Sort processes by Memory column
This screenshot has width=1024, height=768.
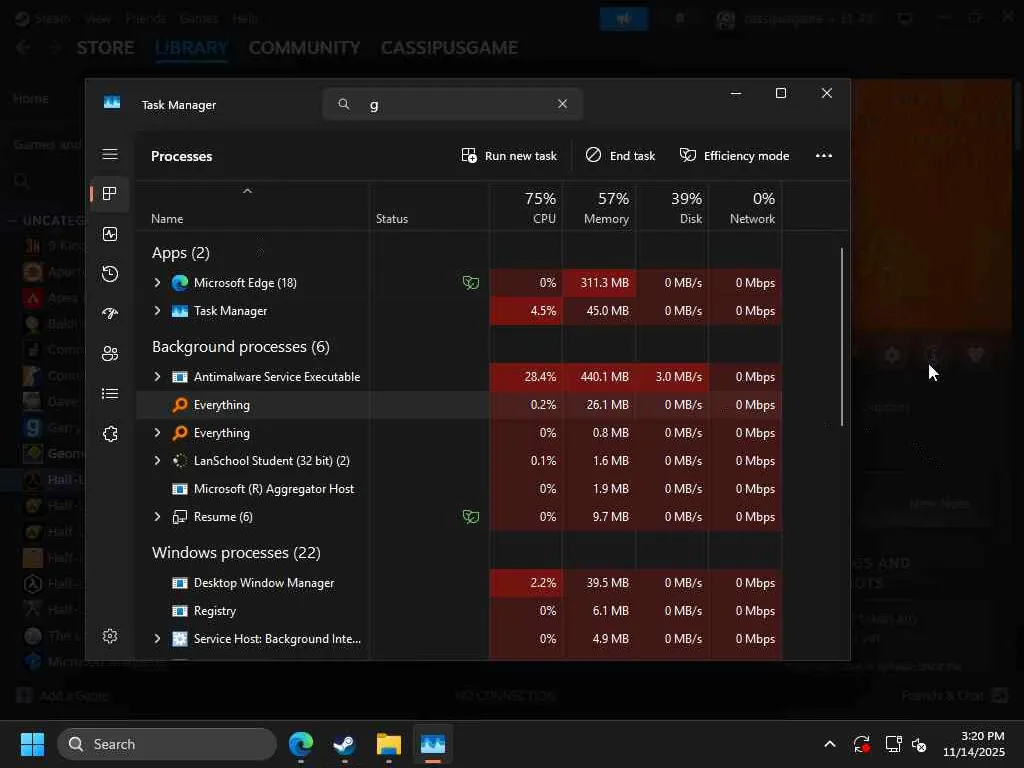pos(599,208)
